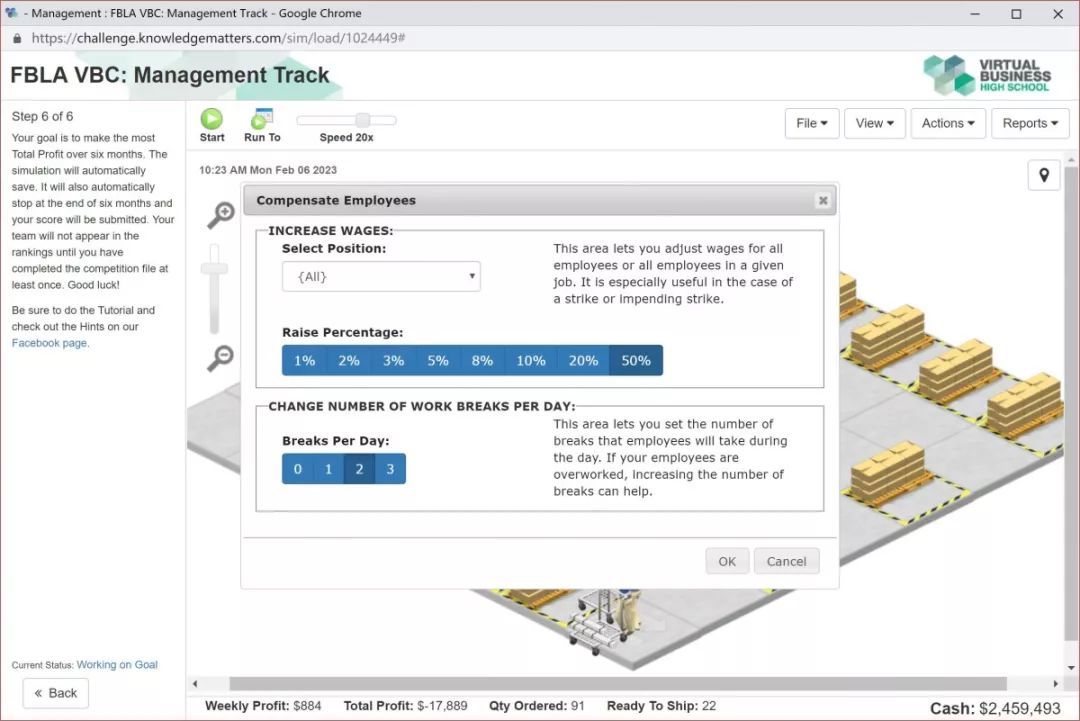
Task: Click the Compensate Employees dialog title
Action: (336, 200)
